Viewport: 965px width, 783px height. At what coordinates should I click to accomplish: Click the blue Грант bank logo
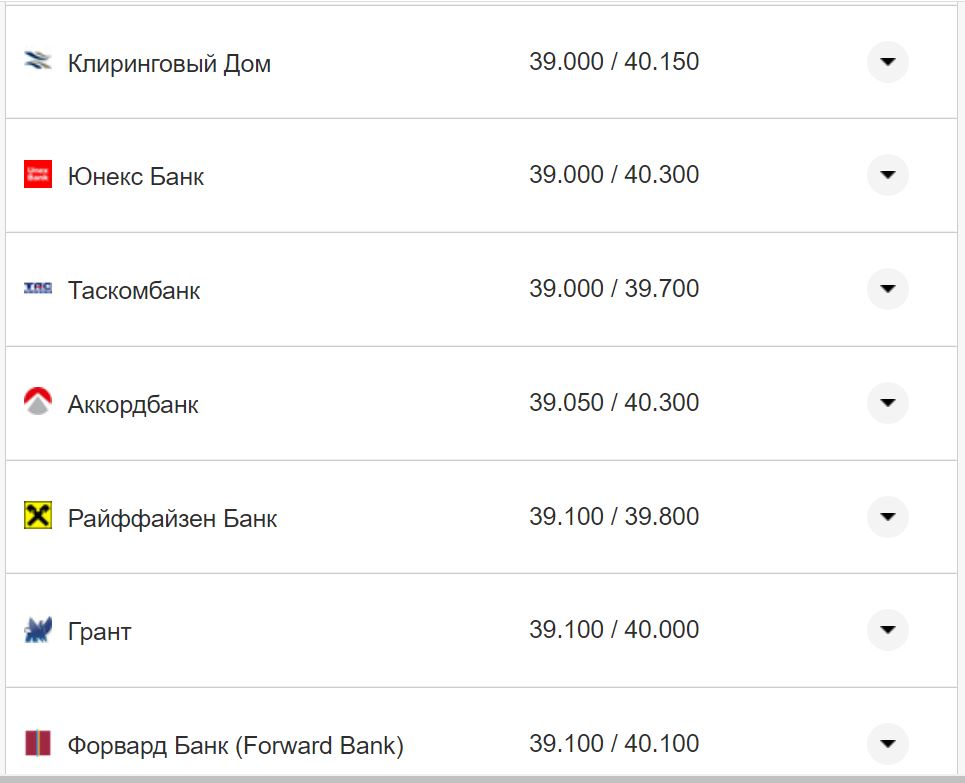[x=37, y=630]
